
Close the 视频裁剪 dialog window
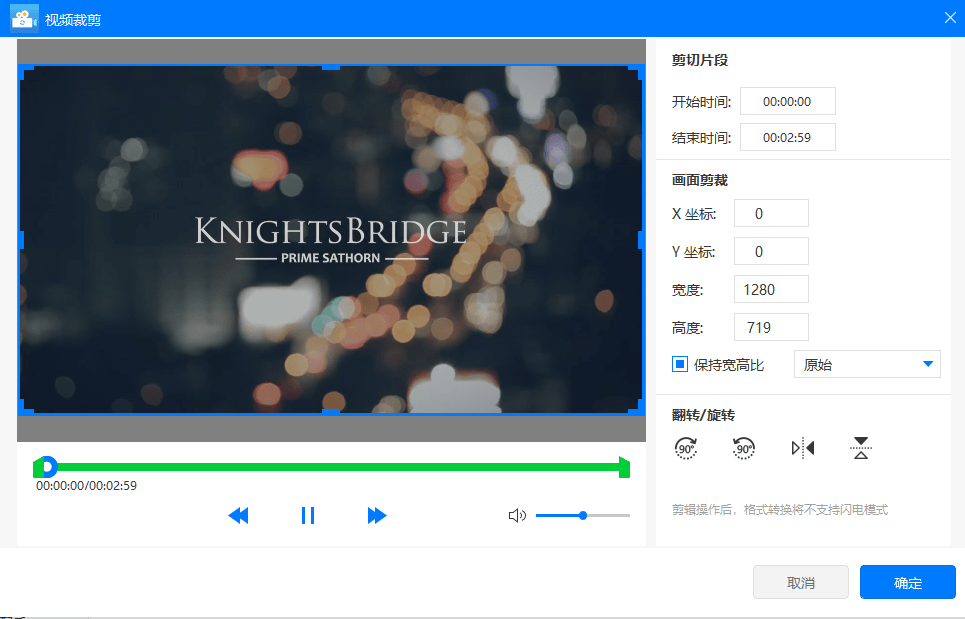[950, 18]
